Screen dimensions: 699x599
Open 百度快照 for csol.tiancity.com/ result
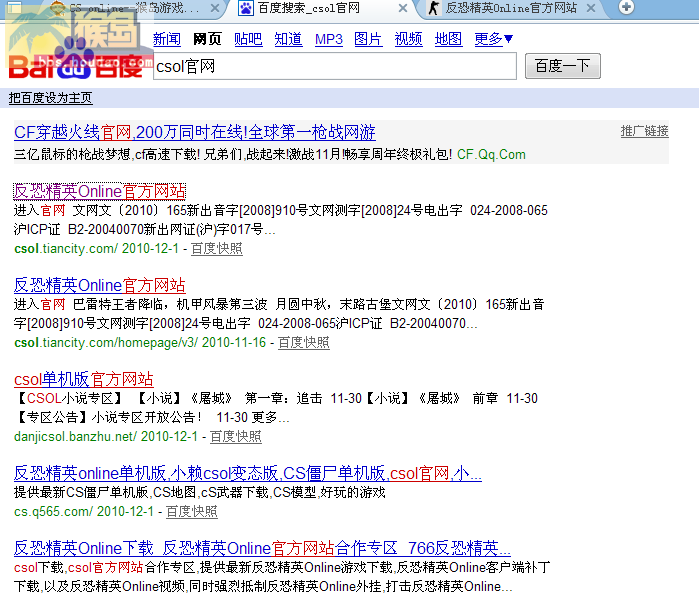click(217, 248)
